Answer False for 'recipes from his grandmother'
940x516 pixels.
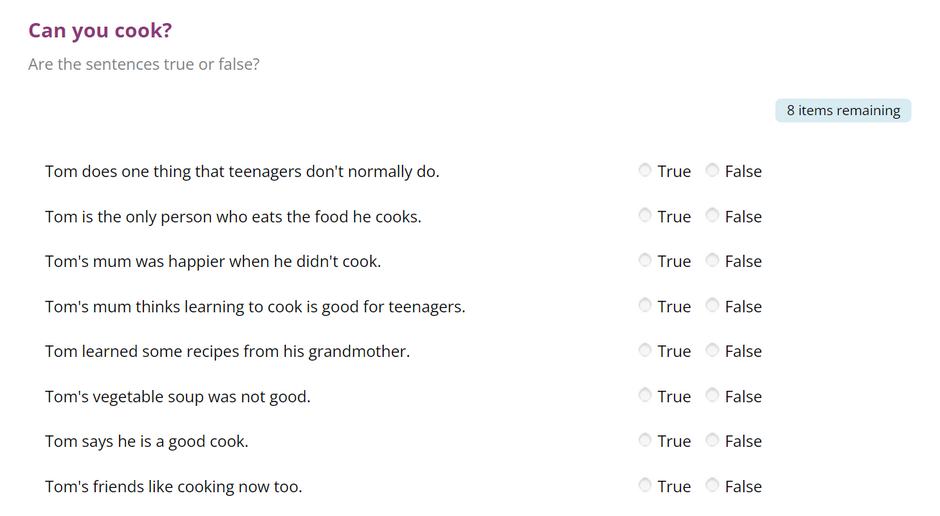click(x=712, y=350)
